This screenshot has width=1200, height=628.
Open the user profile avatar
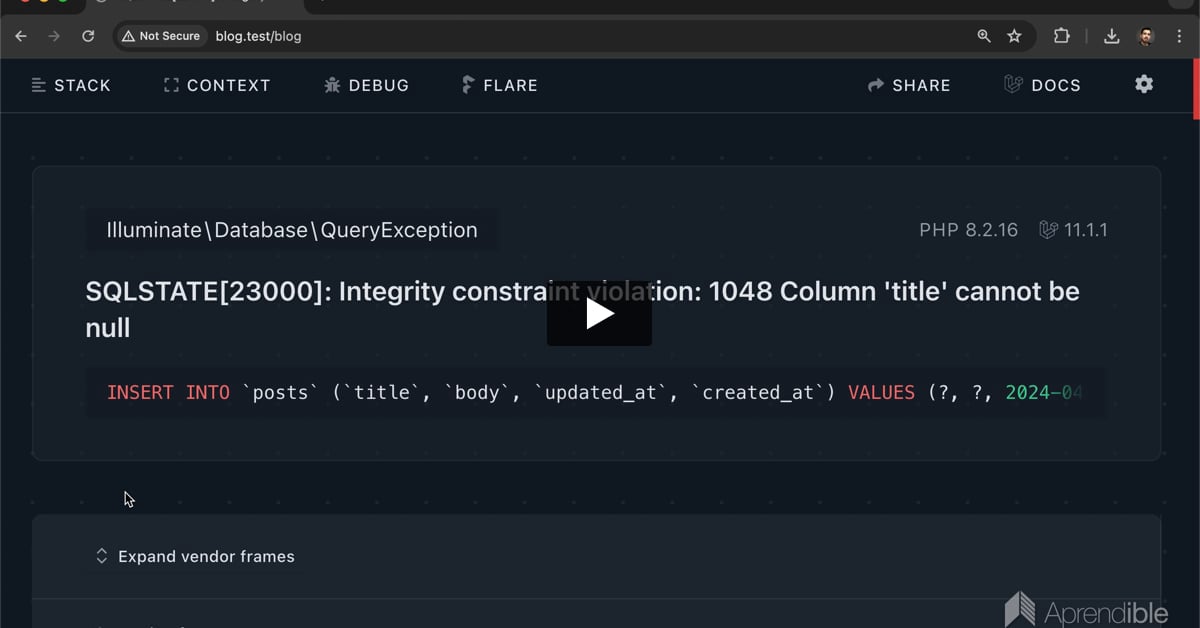(x=1146, y=36)
